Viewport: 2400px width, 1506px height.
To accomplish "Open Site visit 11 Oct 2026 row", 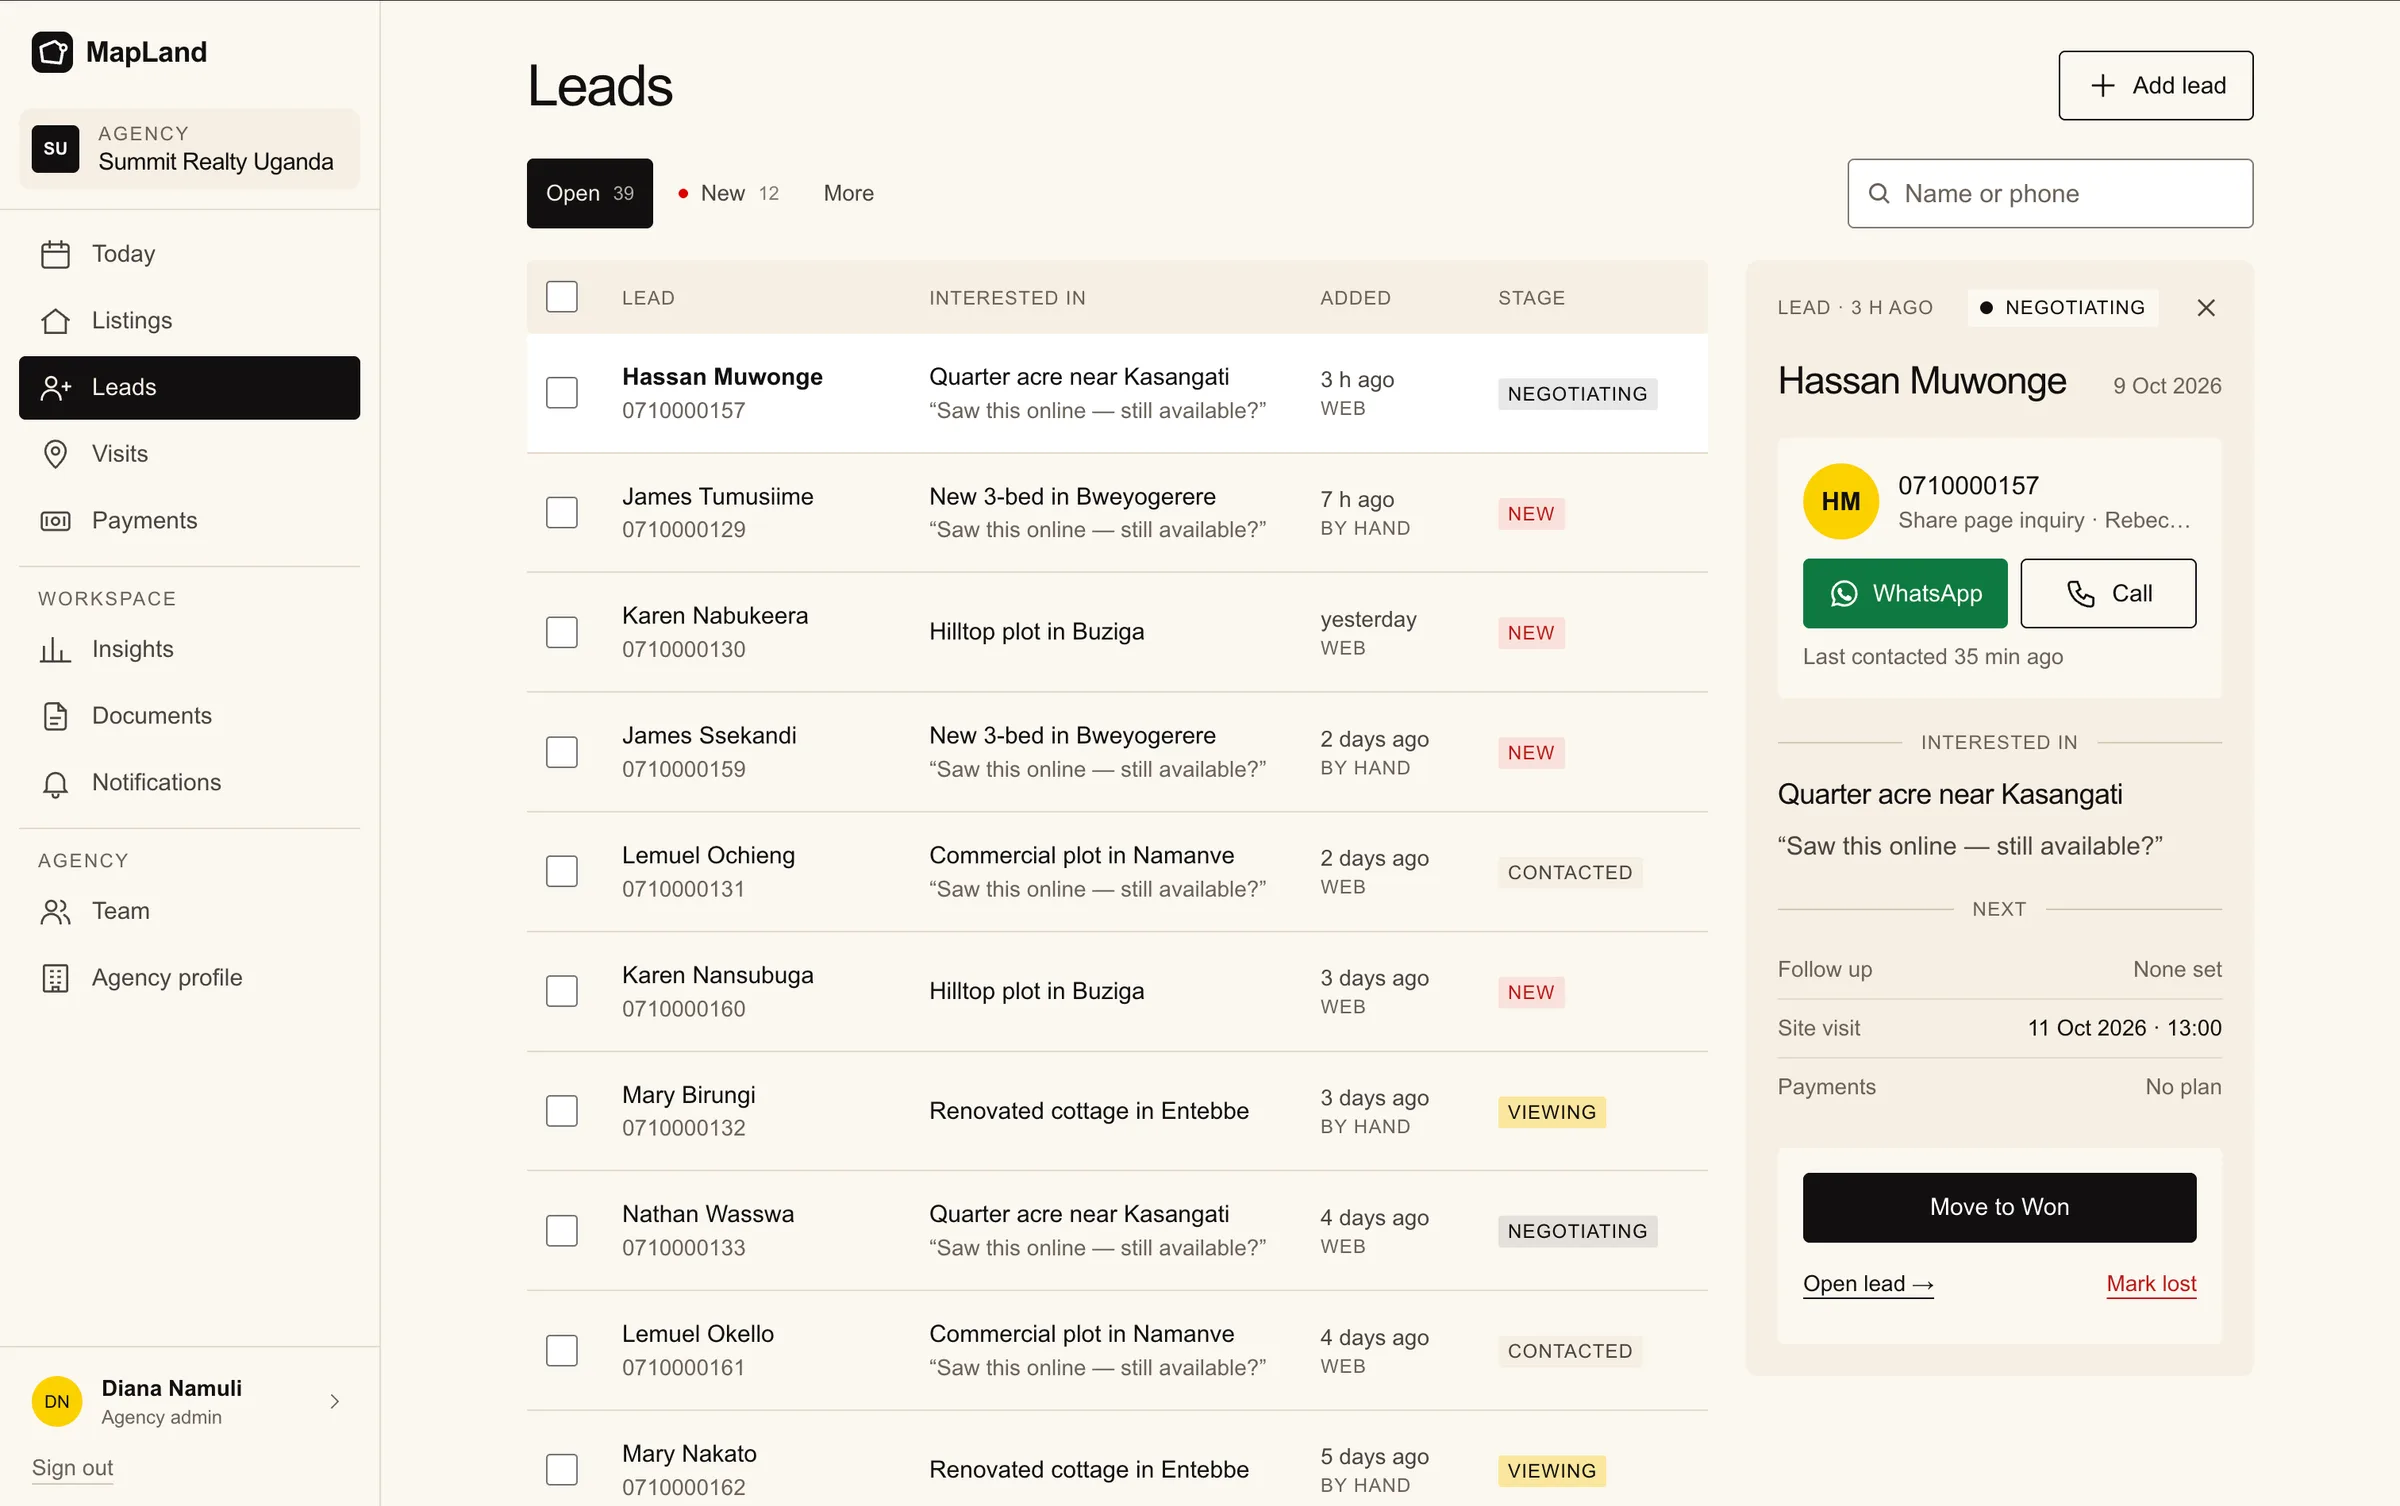I will (x=1999, y=1029).
